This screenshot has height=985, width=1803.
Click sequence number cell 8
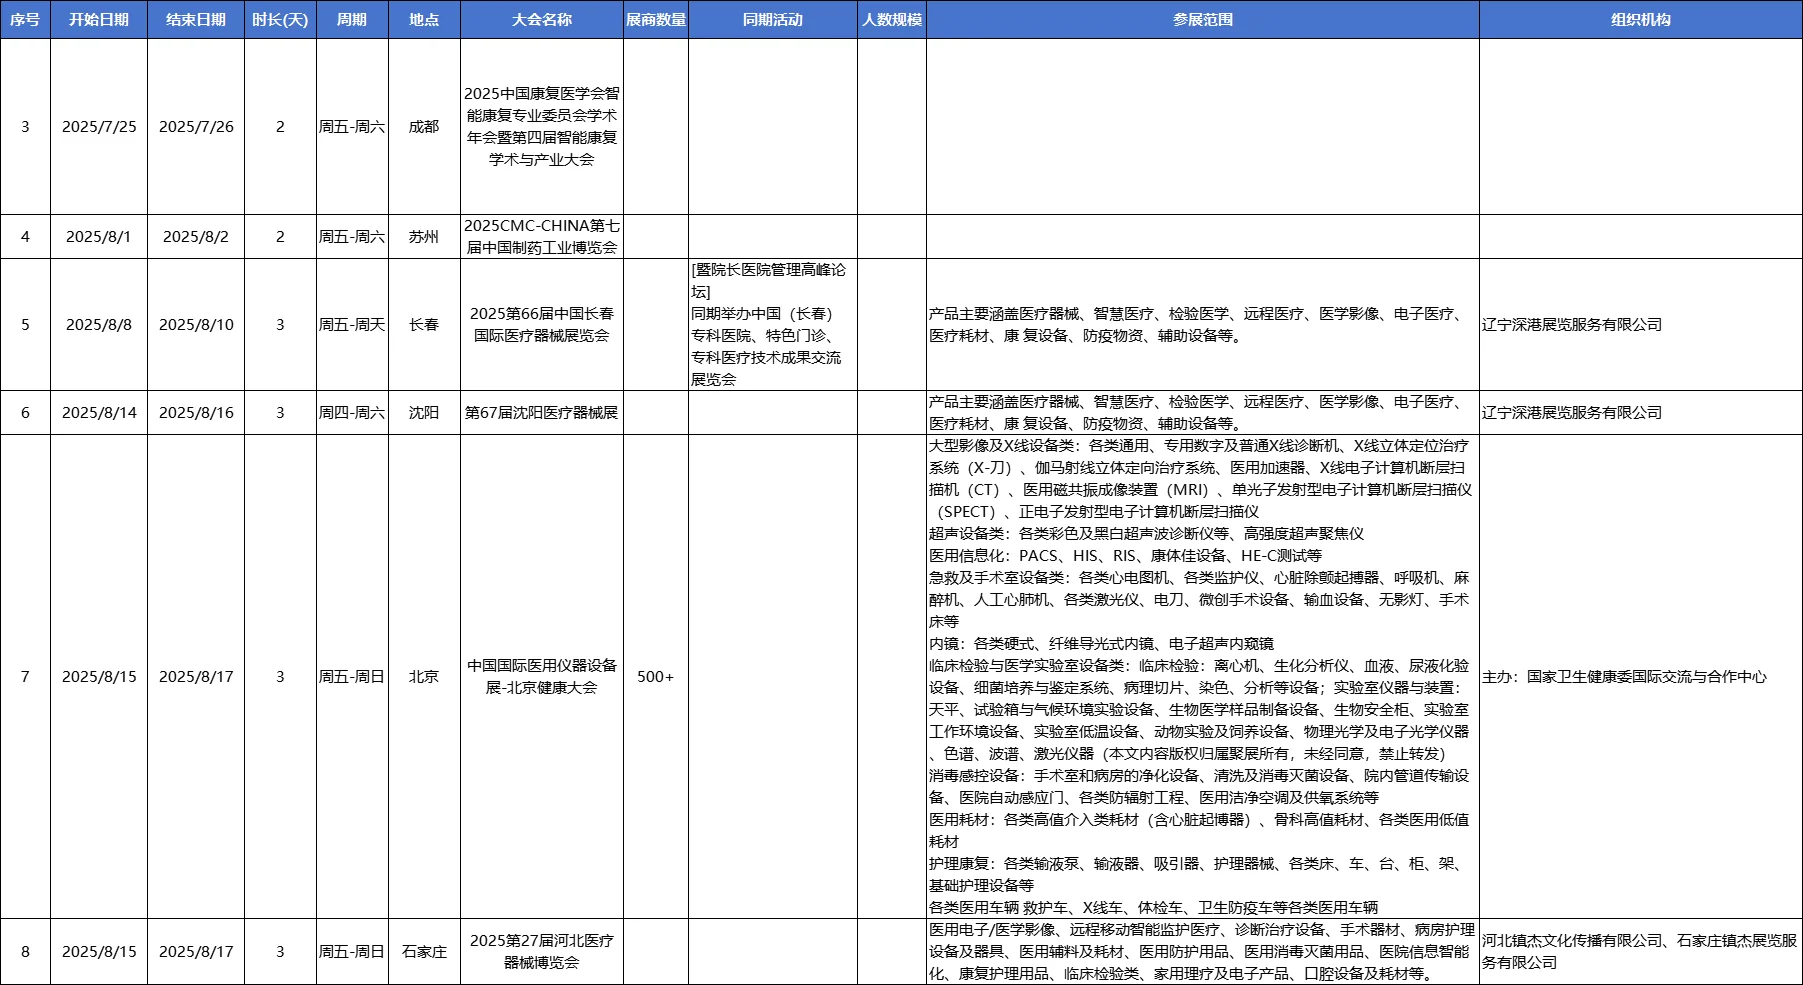click(x=25, y=952)
